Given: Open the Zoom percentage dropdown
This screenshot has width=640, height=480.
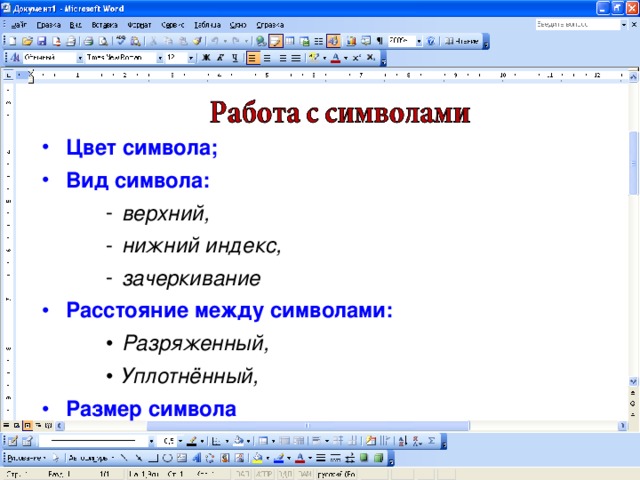Looking at the screenshot, I should (419, 41).
